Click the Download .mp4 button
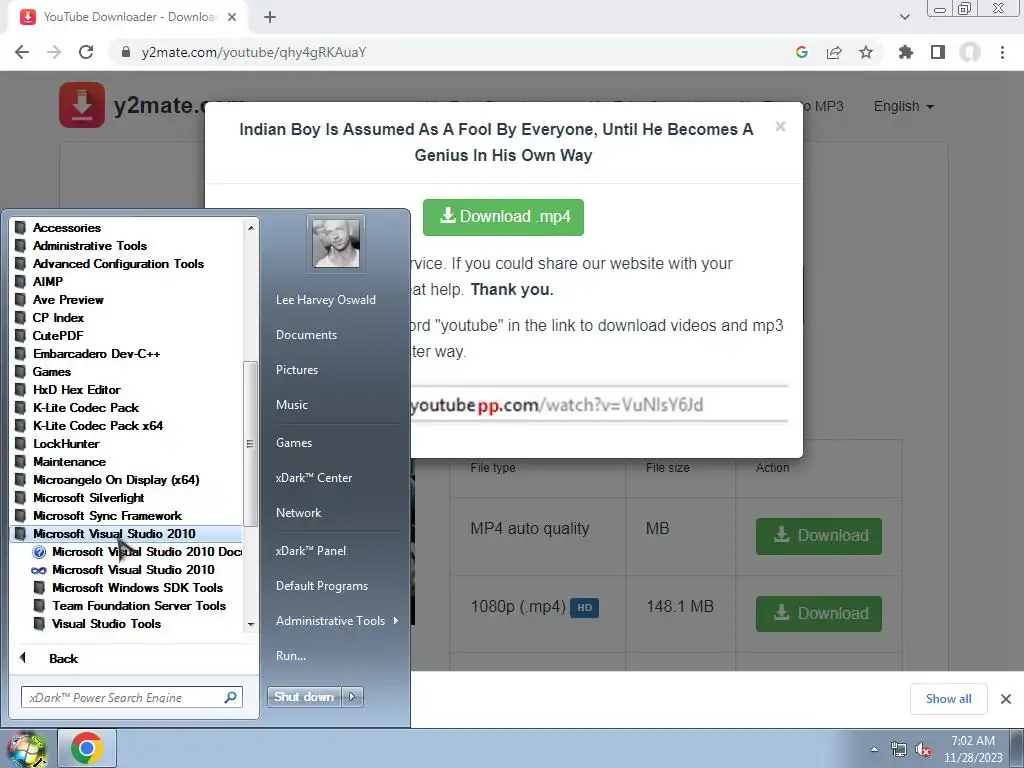 (x=503, y=217)
